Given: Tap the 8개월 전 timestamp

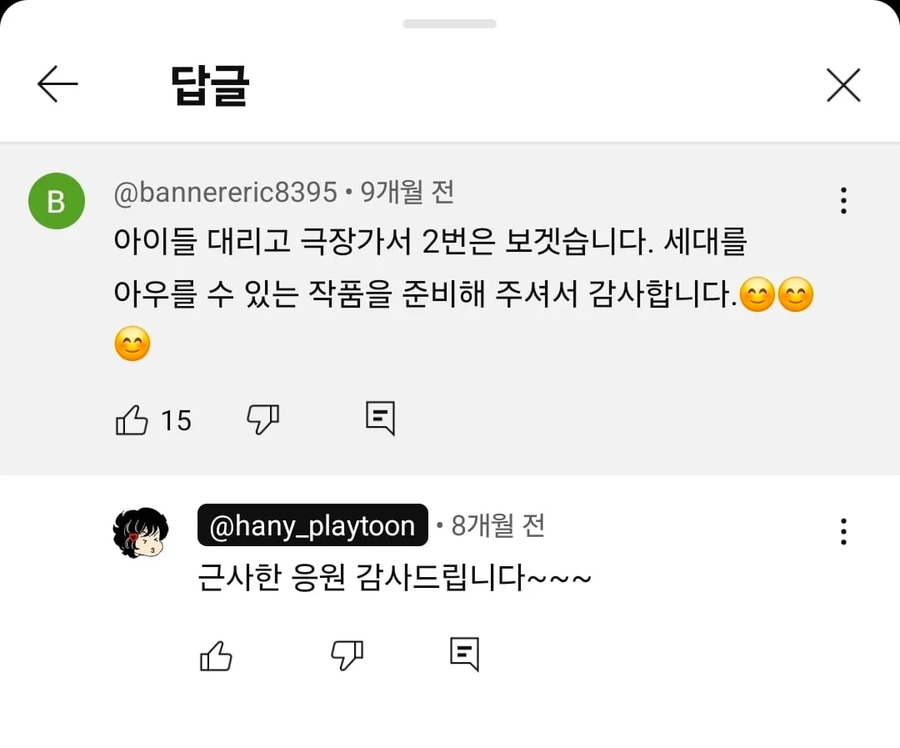Looking at the screenshot, I should pos(498,526).
